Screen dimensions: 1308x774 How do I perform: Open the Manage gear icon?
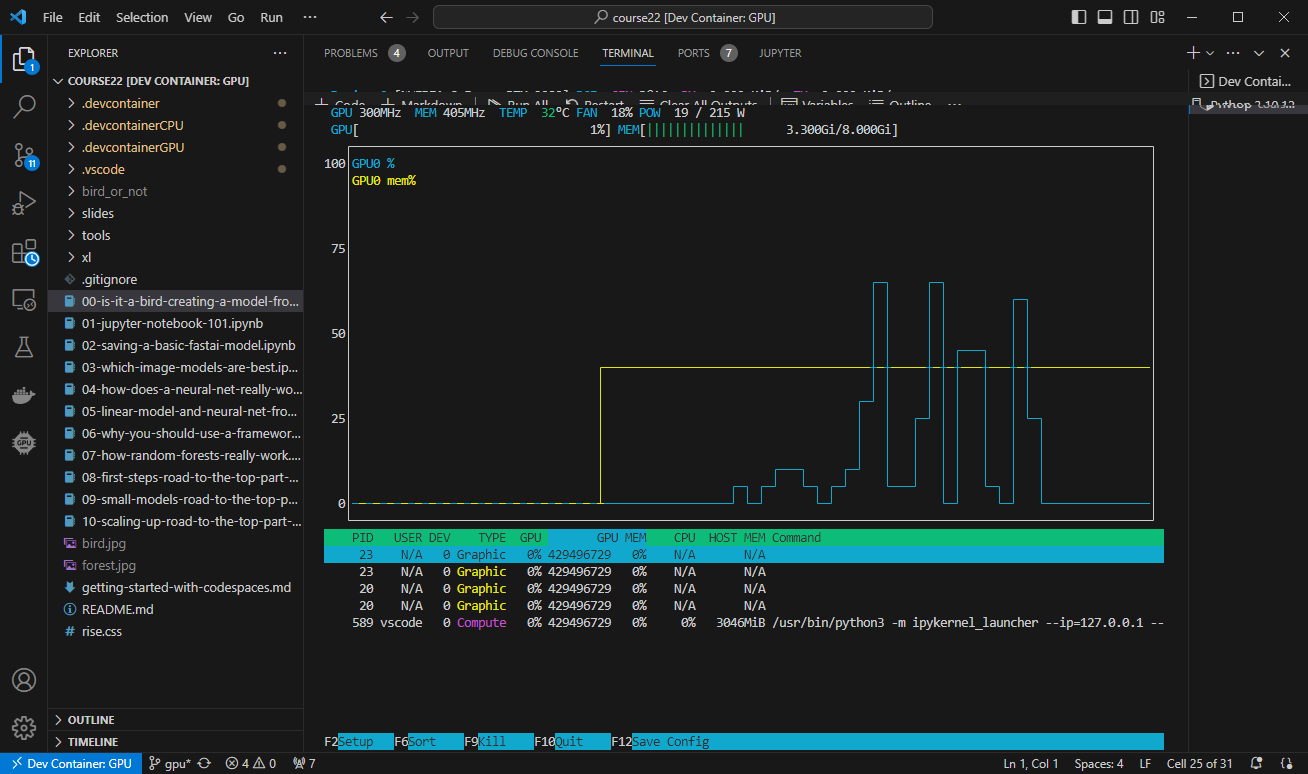[23, 727]
